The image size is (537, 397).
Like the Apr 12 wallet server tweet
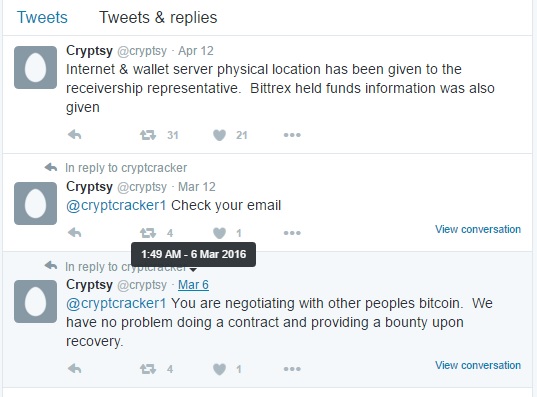pos(219,135)
